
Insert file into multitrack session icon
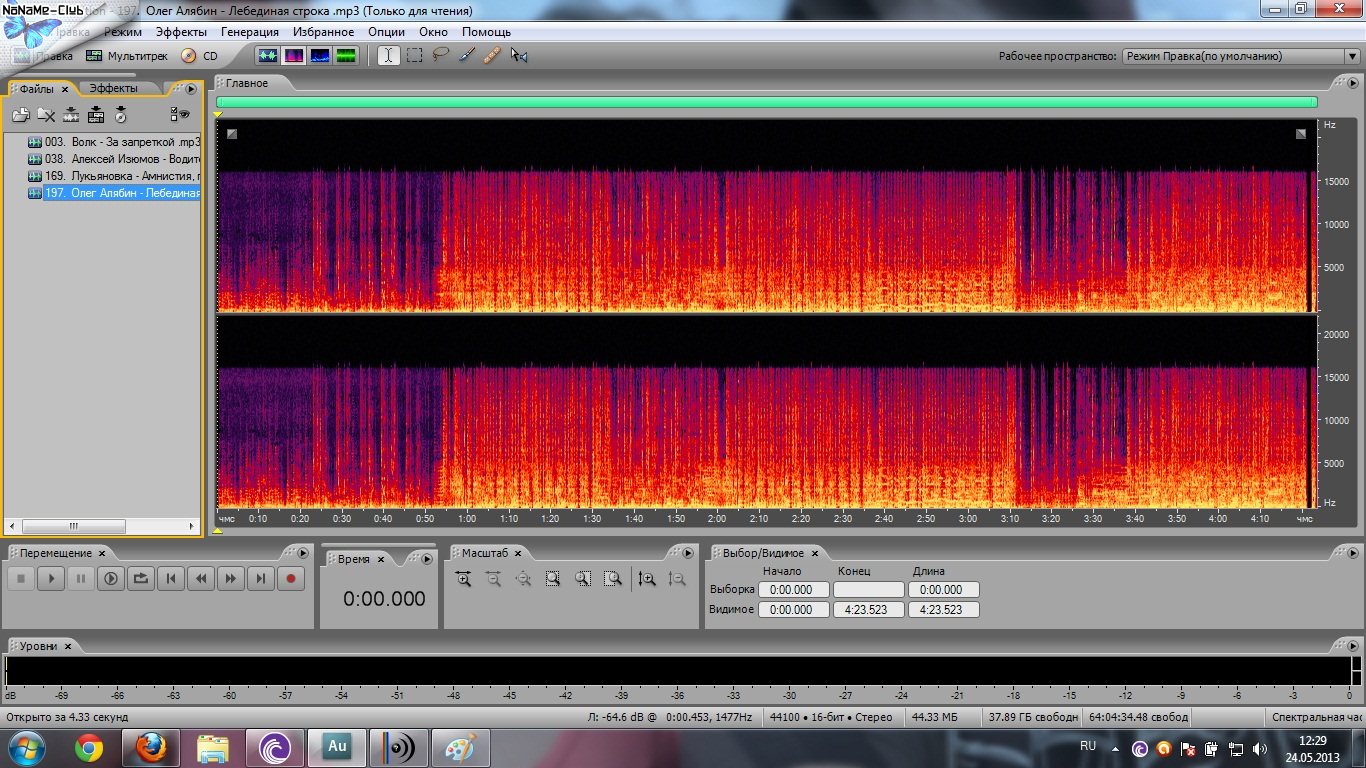96,115
